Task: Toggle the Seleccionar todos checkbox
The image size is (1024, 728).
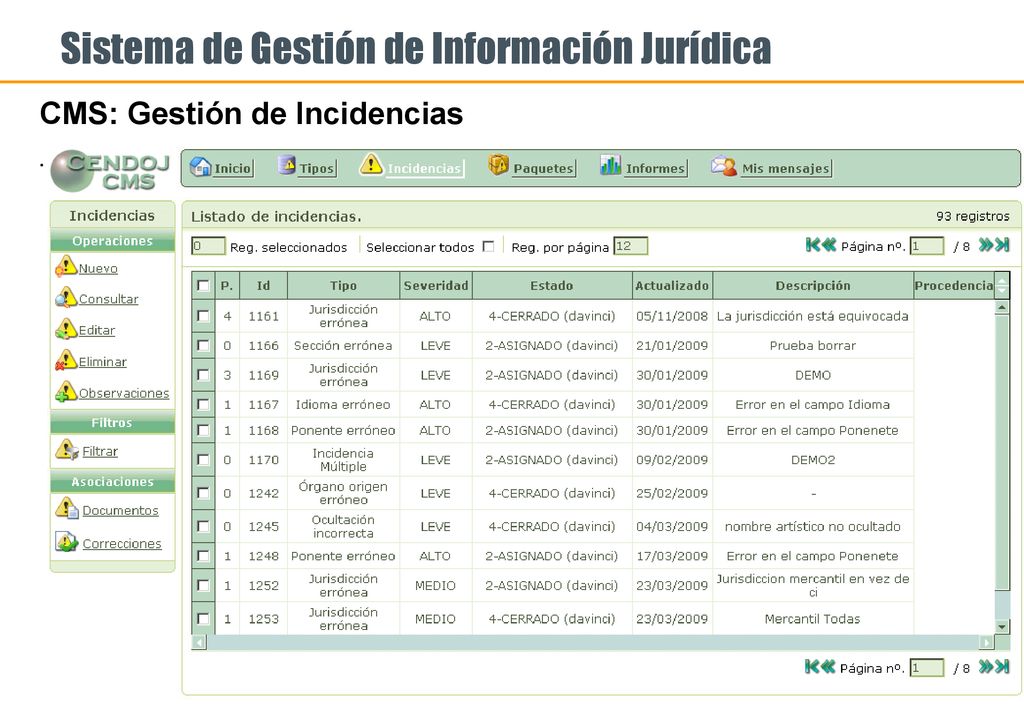Action: [488, 246]
